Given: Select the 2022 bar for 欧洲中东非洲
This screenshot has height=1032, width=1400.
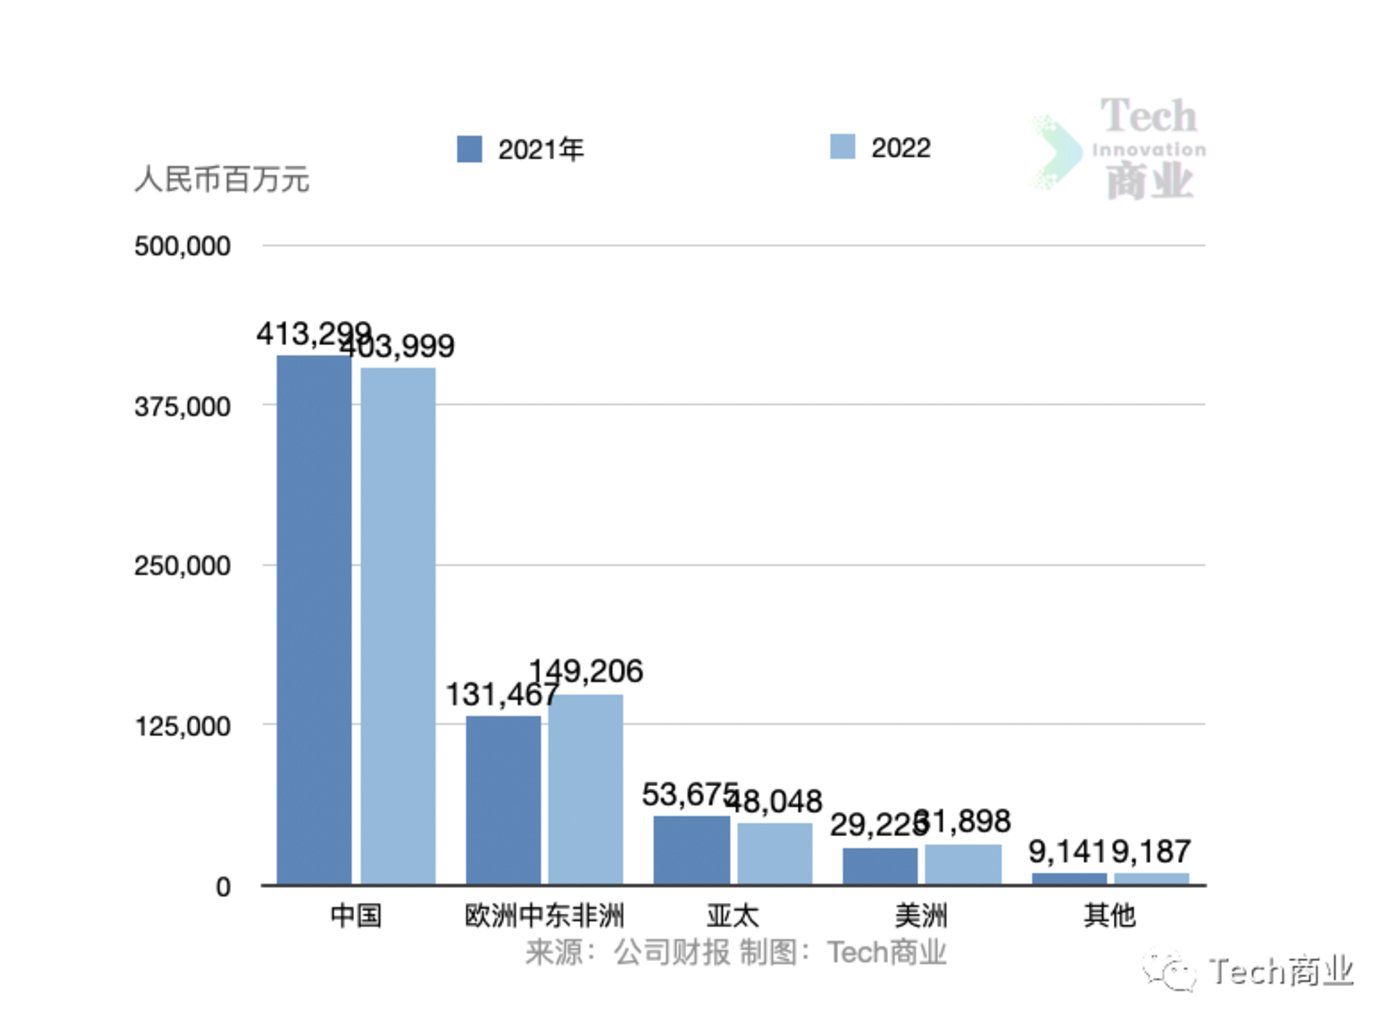Looking at the screenshot, I should [585, 789].
